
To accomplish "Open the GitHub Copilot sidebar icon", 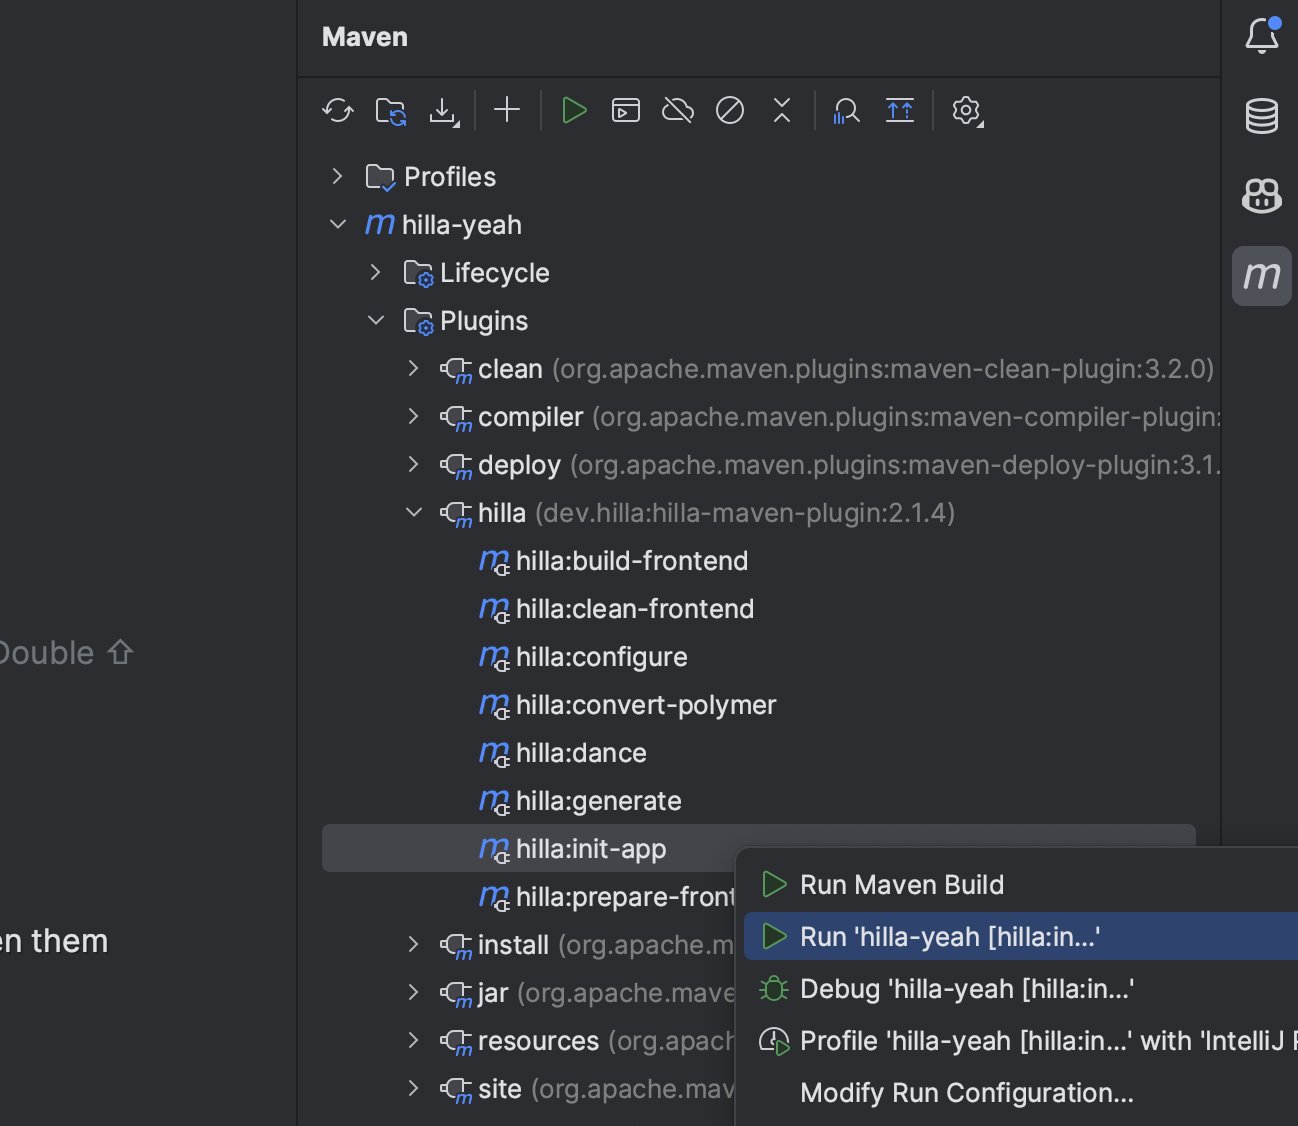I will point(1262,195).
